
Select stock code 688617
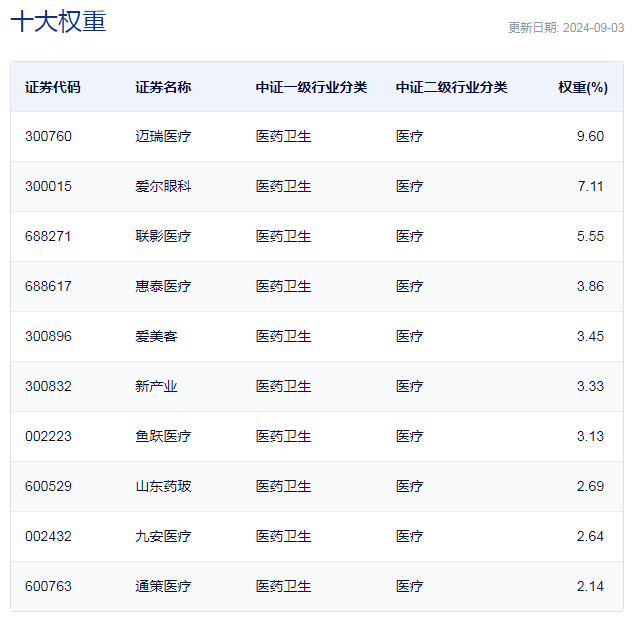(x=48, y=286)
